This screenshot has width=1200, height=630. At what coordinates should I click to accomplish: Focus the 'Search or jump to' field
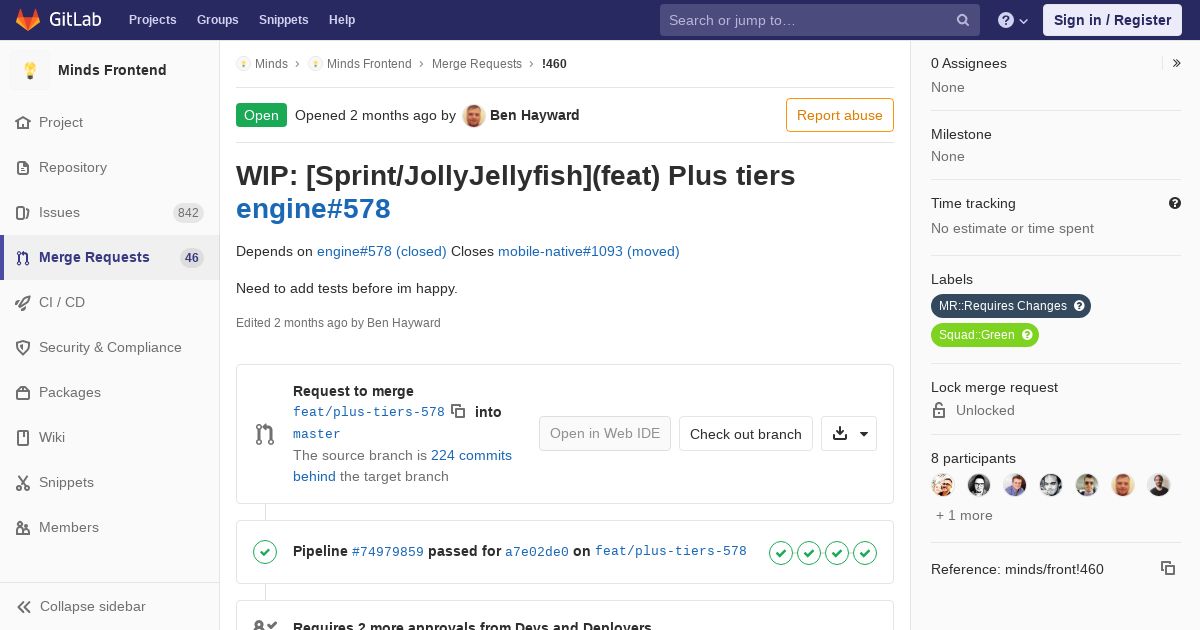(x=820, y=20)
